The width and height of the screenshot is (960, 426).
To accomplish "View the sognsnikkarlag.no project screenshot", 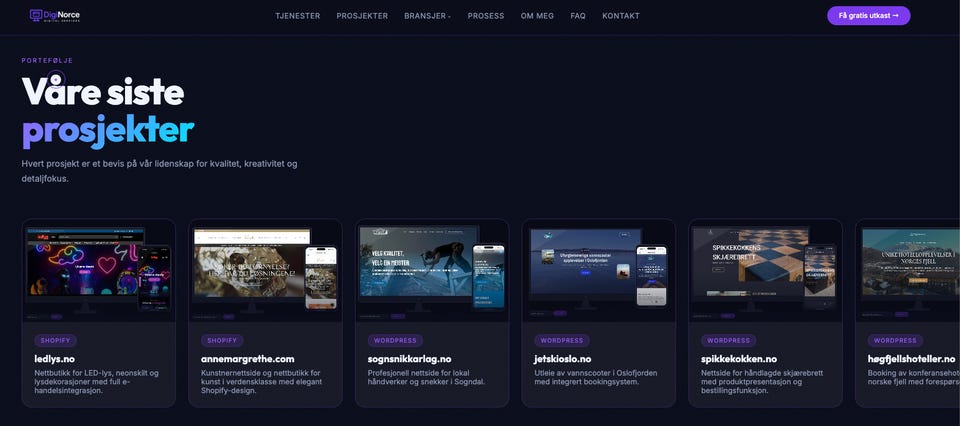I will (432, 271).
